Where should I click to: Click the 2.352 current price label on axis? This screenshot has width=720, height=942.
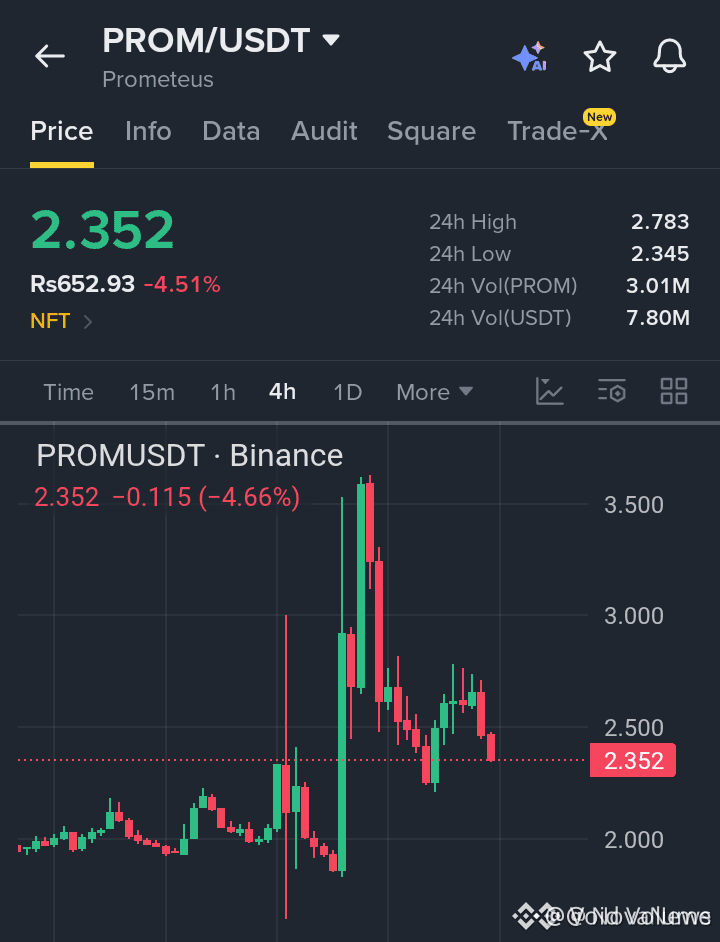(633, 761)
